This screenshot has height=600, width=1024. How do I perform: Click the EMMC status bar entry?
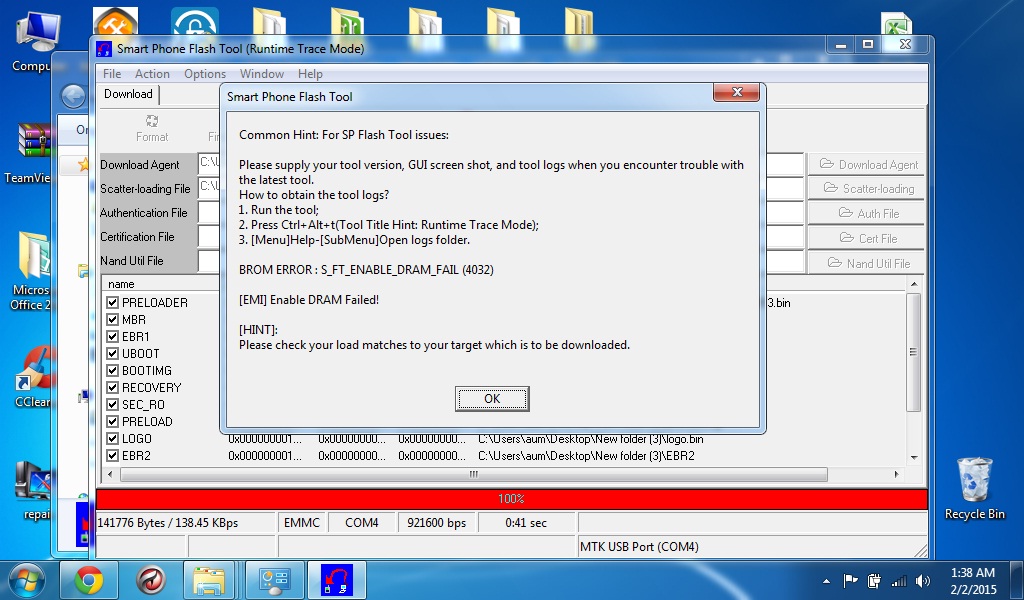click(302, 523)
